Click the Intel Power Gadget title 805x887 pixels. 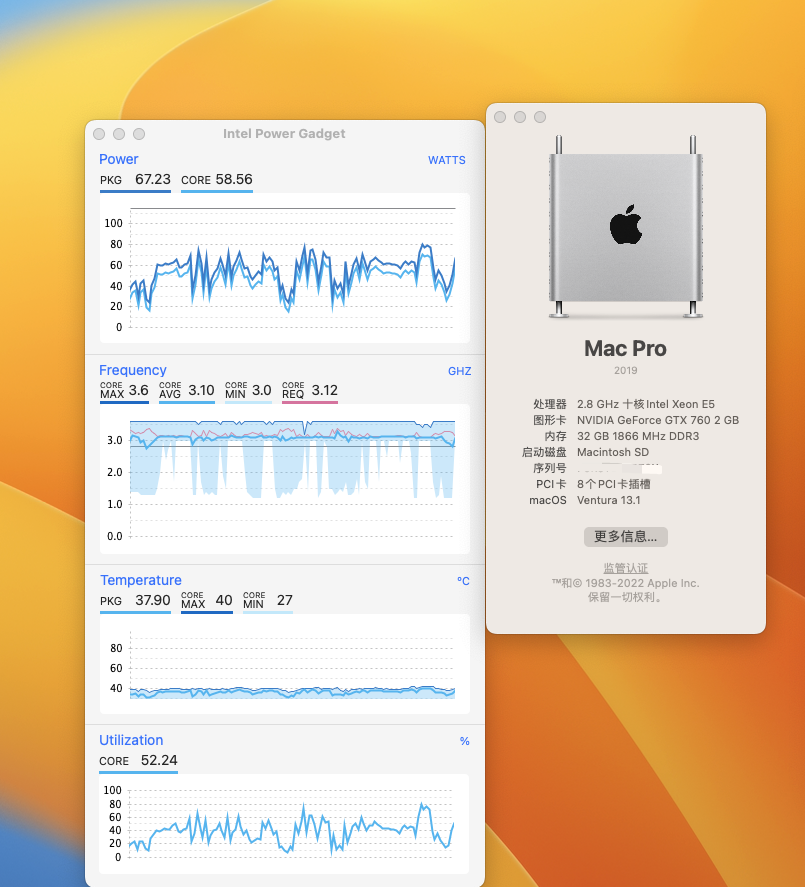(x=284, y=134)
